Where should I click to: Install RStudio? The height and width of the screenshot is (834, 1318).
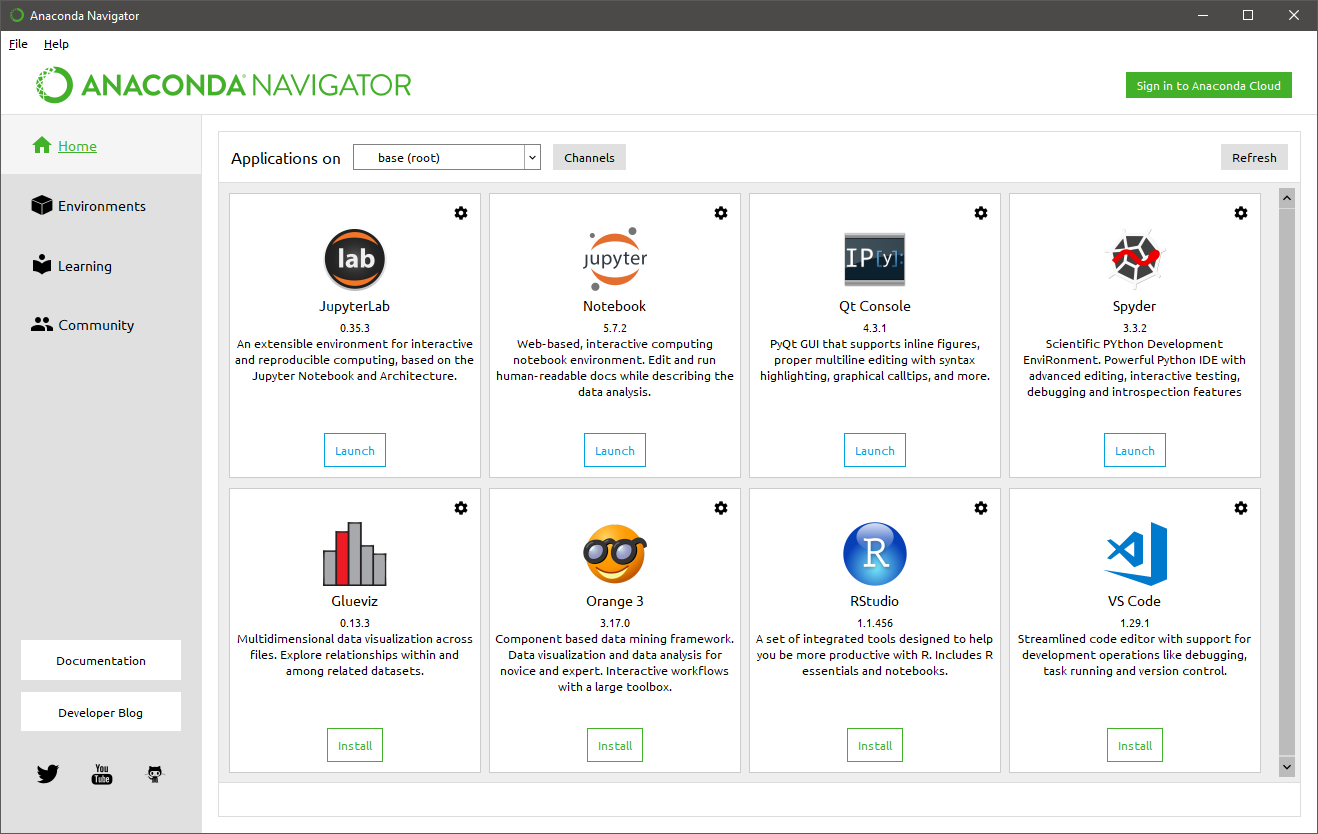click(875, 745)
